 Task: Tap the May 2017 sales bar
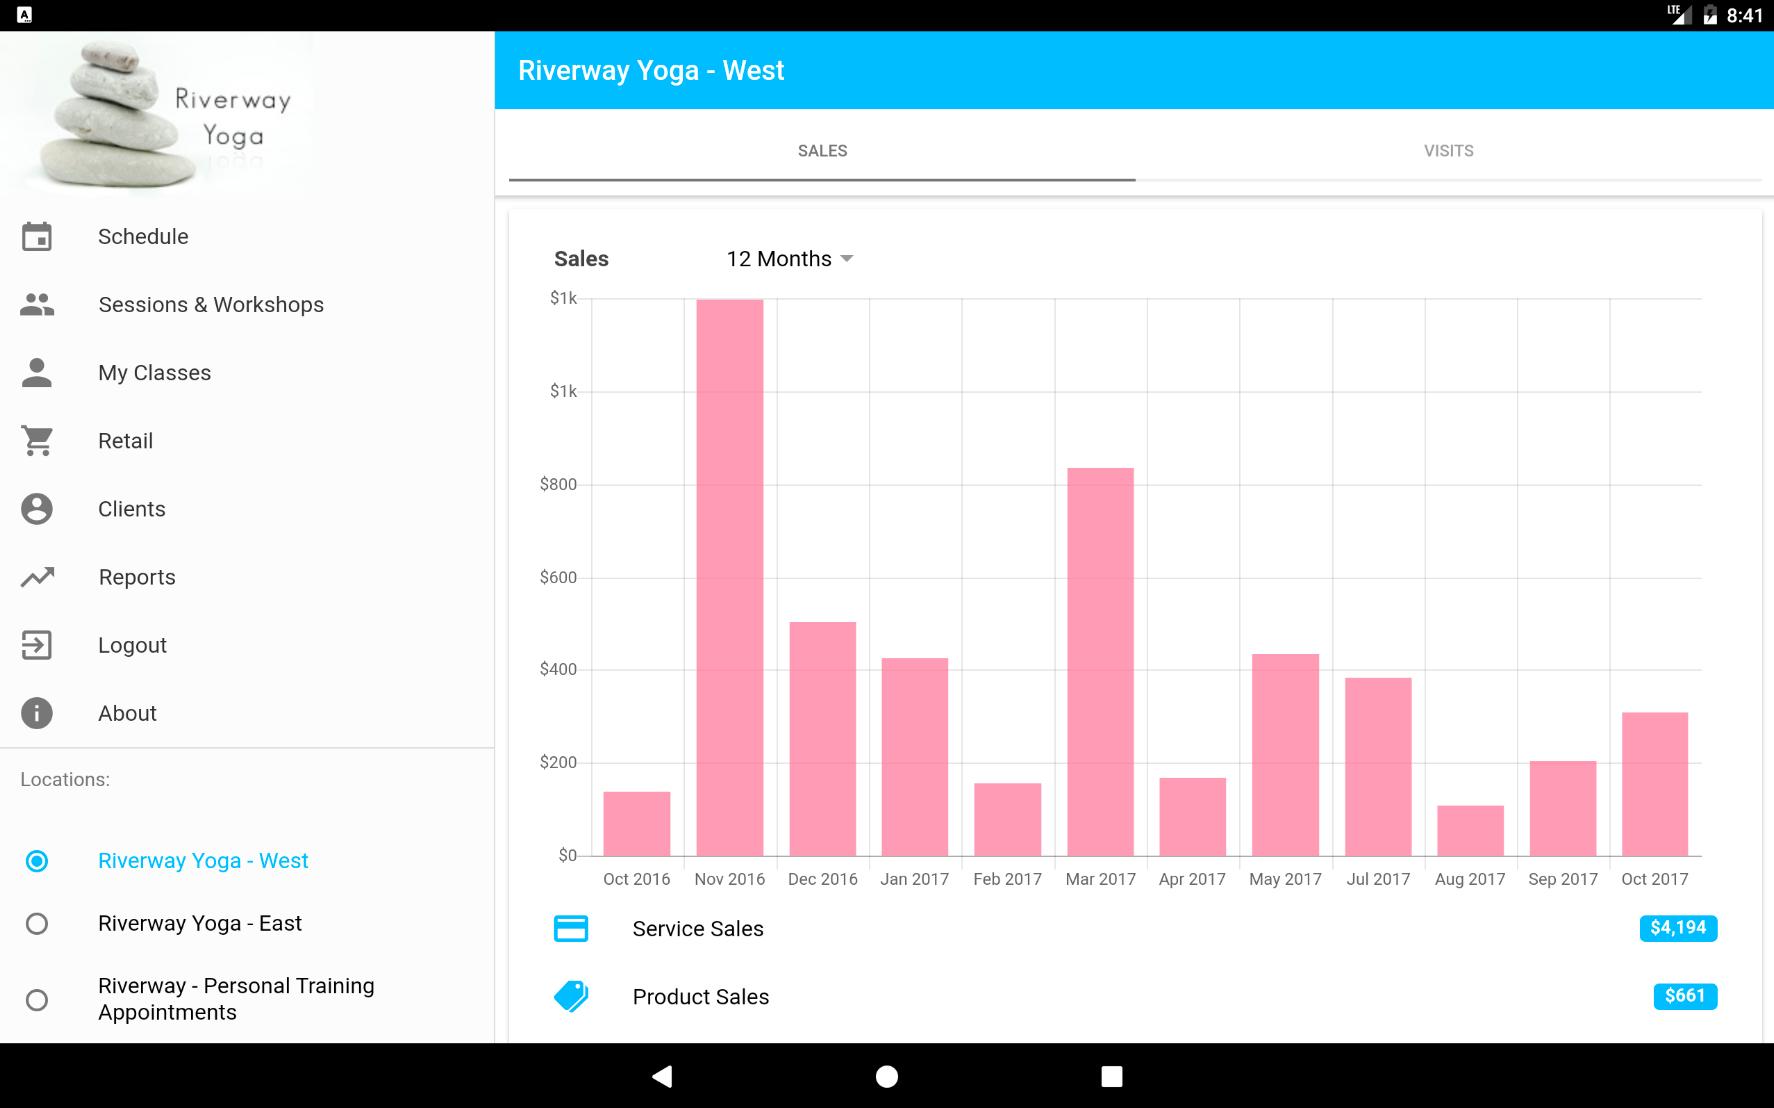pyautogui.click(x=1286, y=755)
